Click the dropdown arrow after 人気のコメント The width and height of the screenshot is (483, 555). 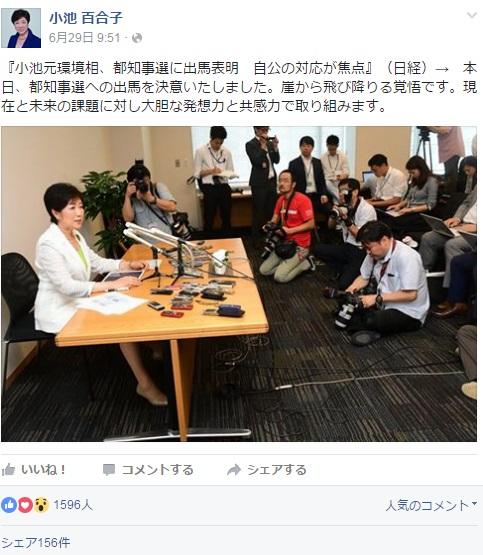[474, 504]
